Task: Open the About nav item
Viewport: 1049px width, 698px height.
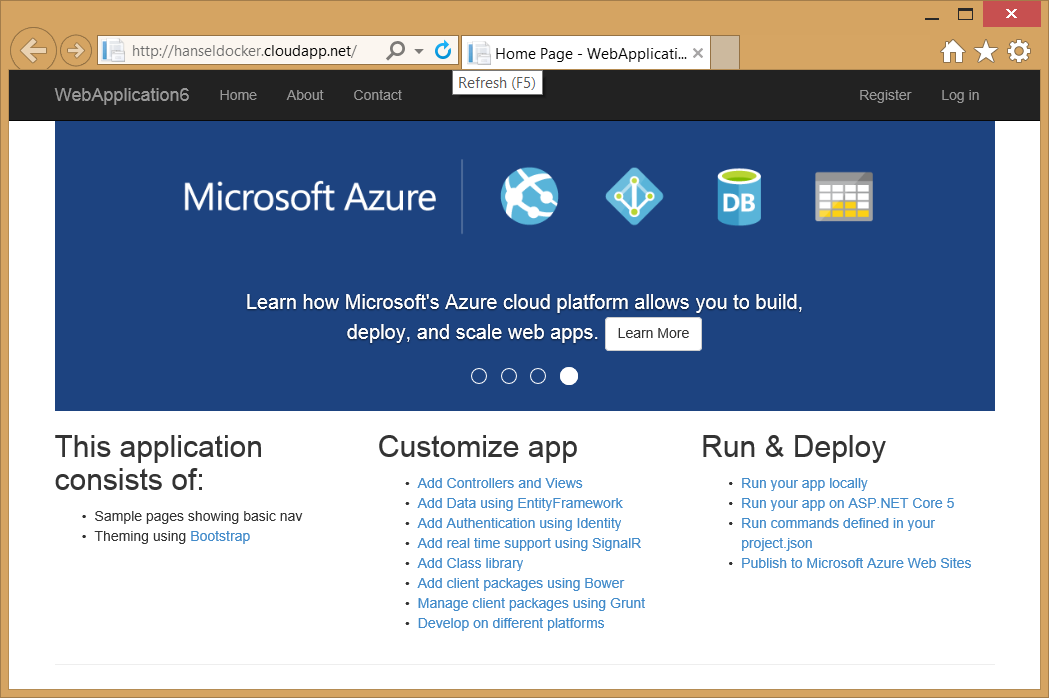Action: tap(305, 95)
